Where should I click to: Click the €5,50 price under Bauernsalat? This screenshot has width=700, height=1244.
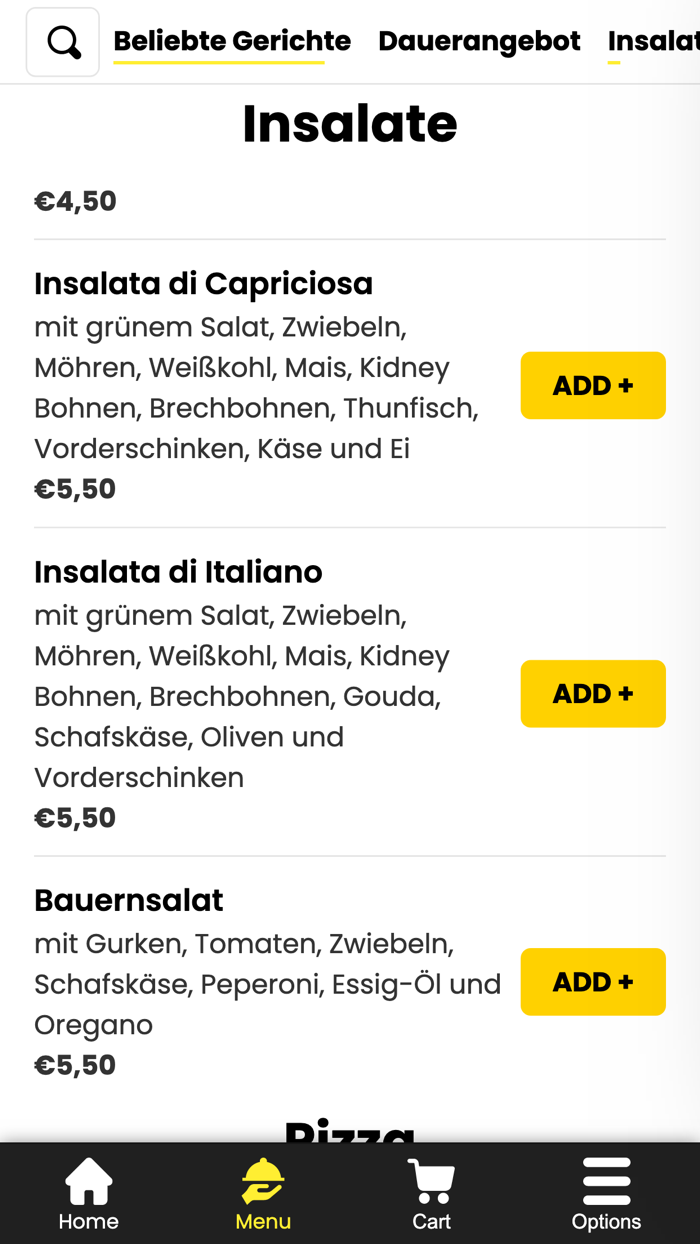pyautogui.click(x=74, y=1064)
